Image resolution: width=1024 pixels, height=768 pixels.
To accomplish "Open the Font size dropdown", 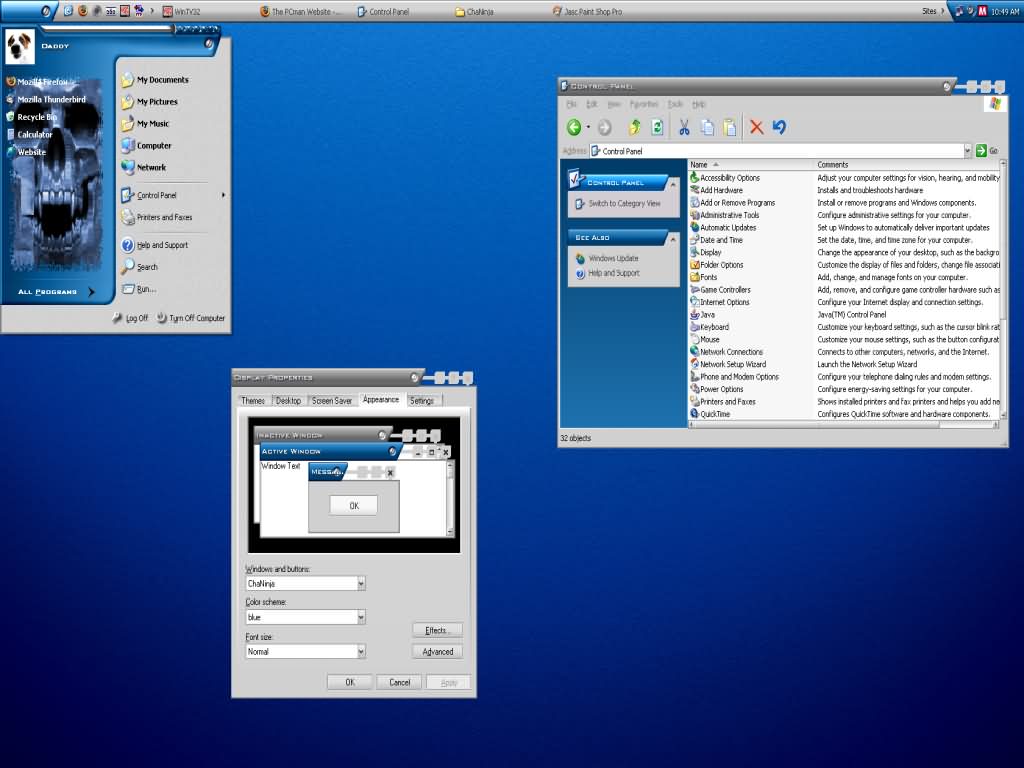I will (x=361, y=651).
